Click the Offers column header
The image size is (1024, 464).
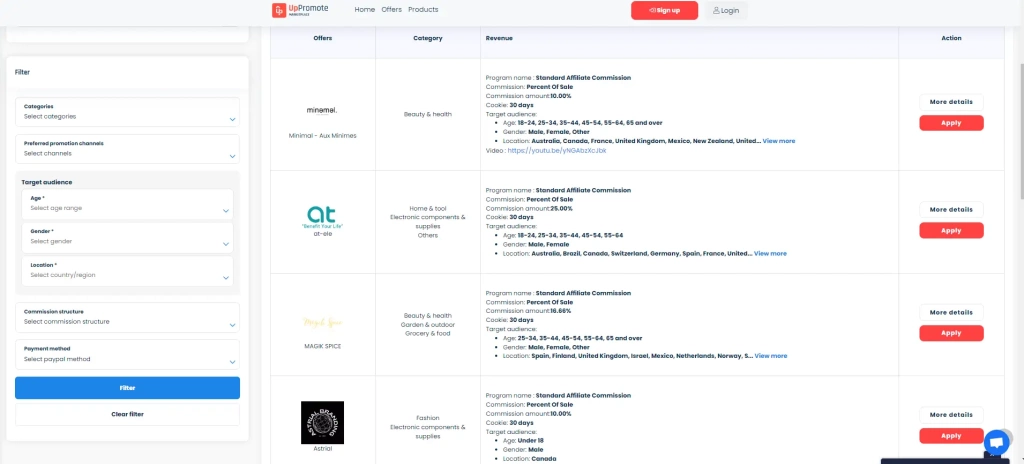[x=323, y=38]
